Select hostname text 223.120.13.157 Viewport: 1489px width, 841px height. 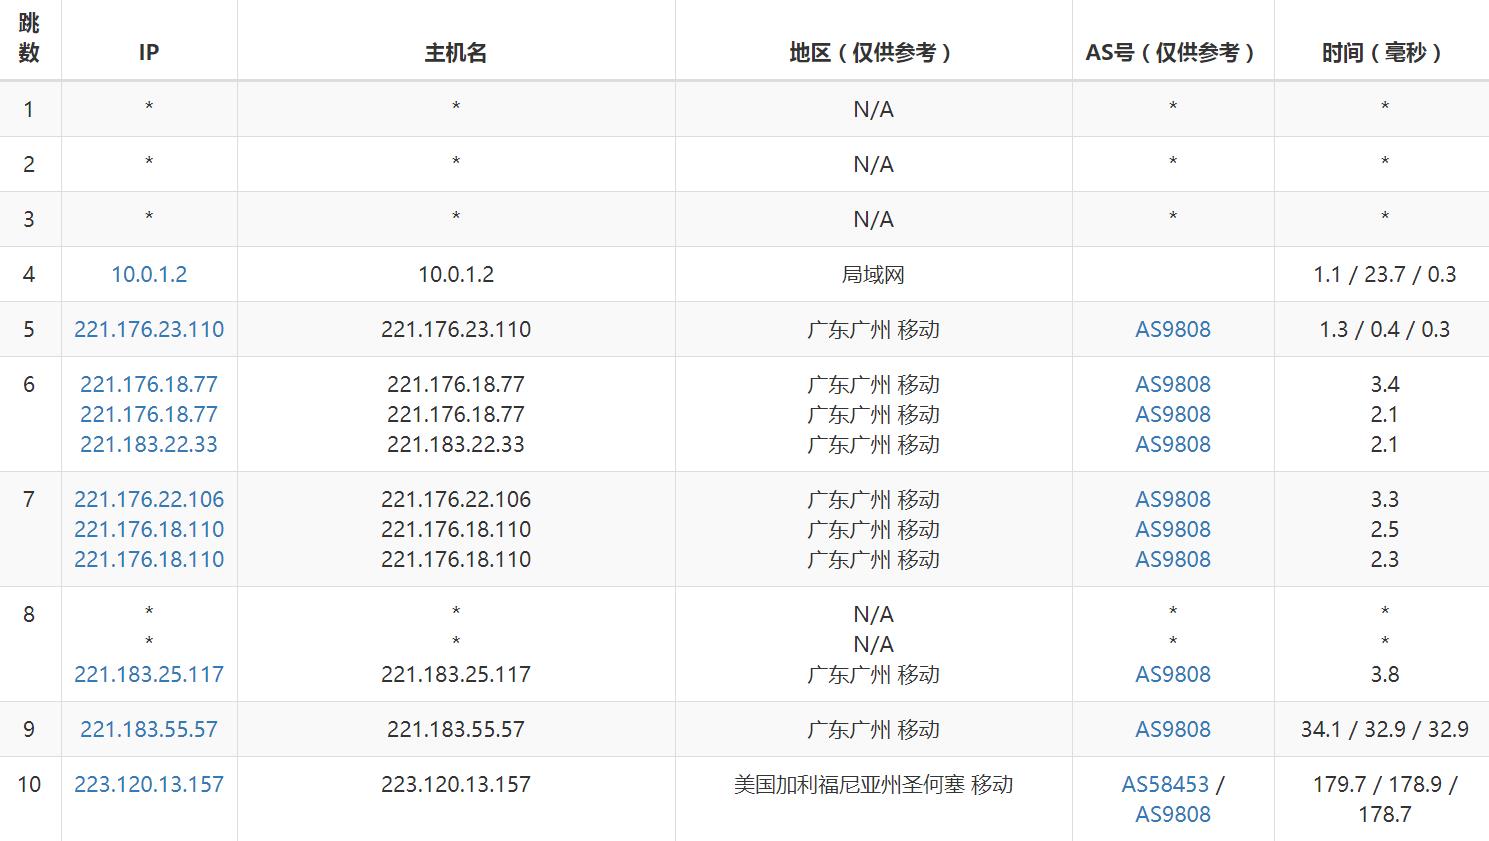coord(456,784)
